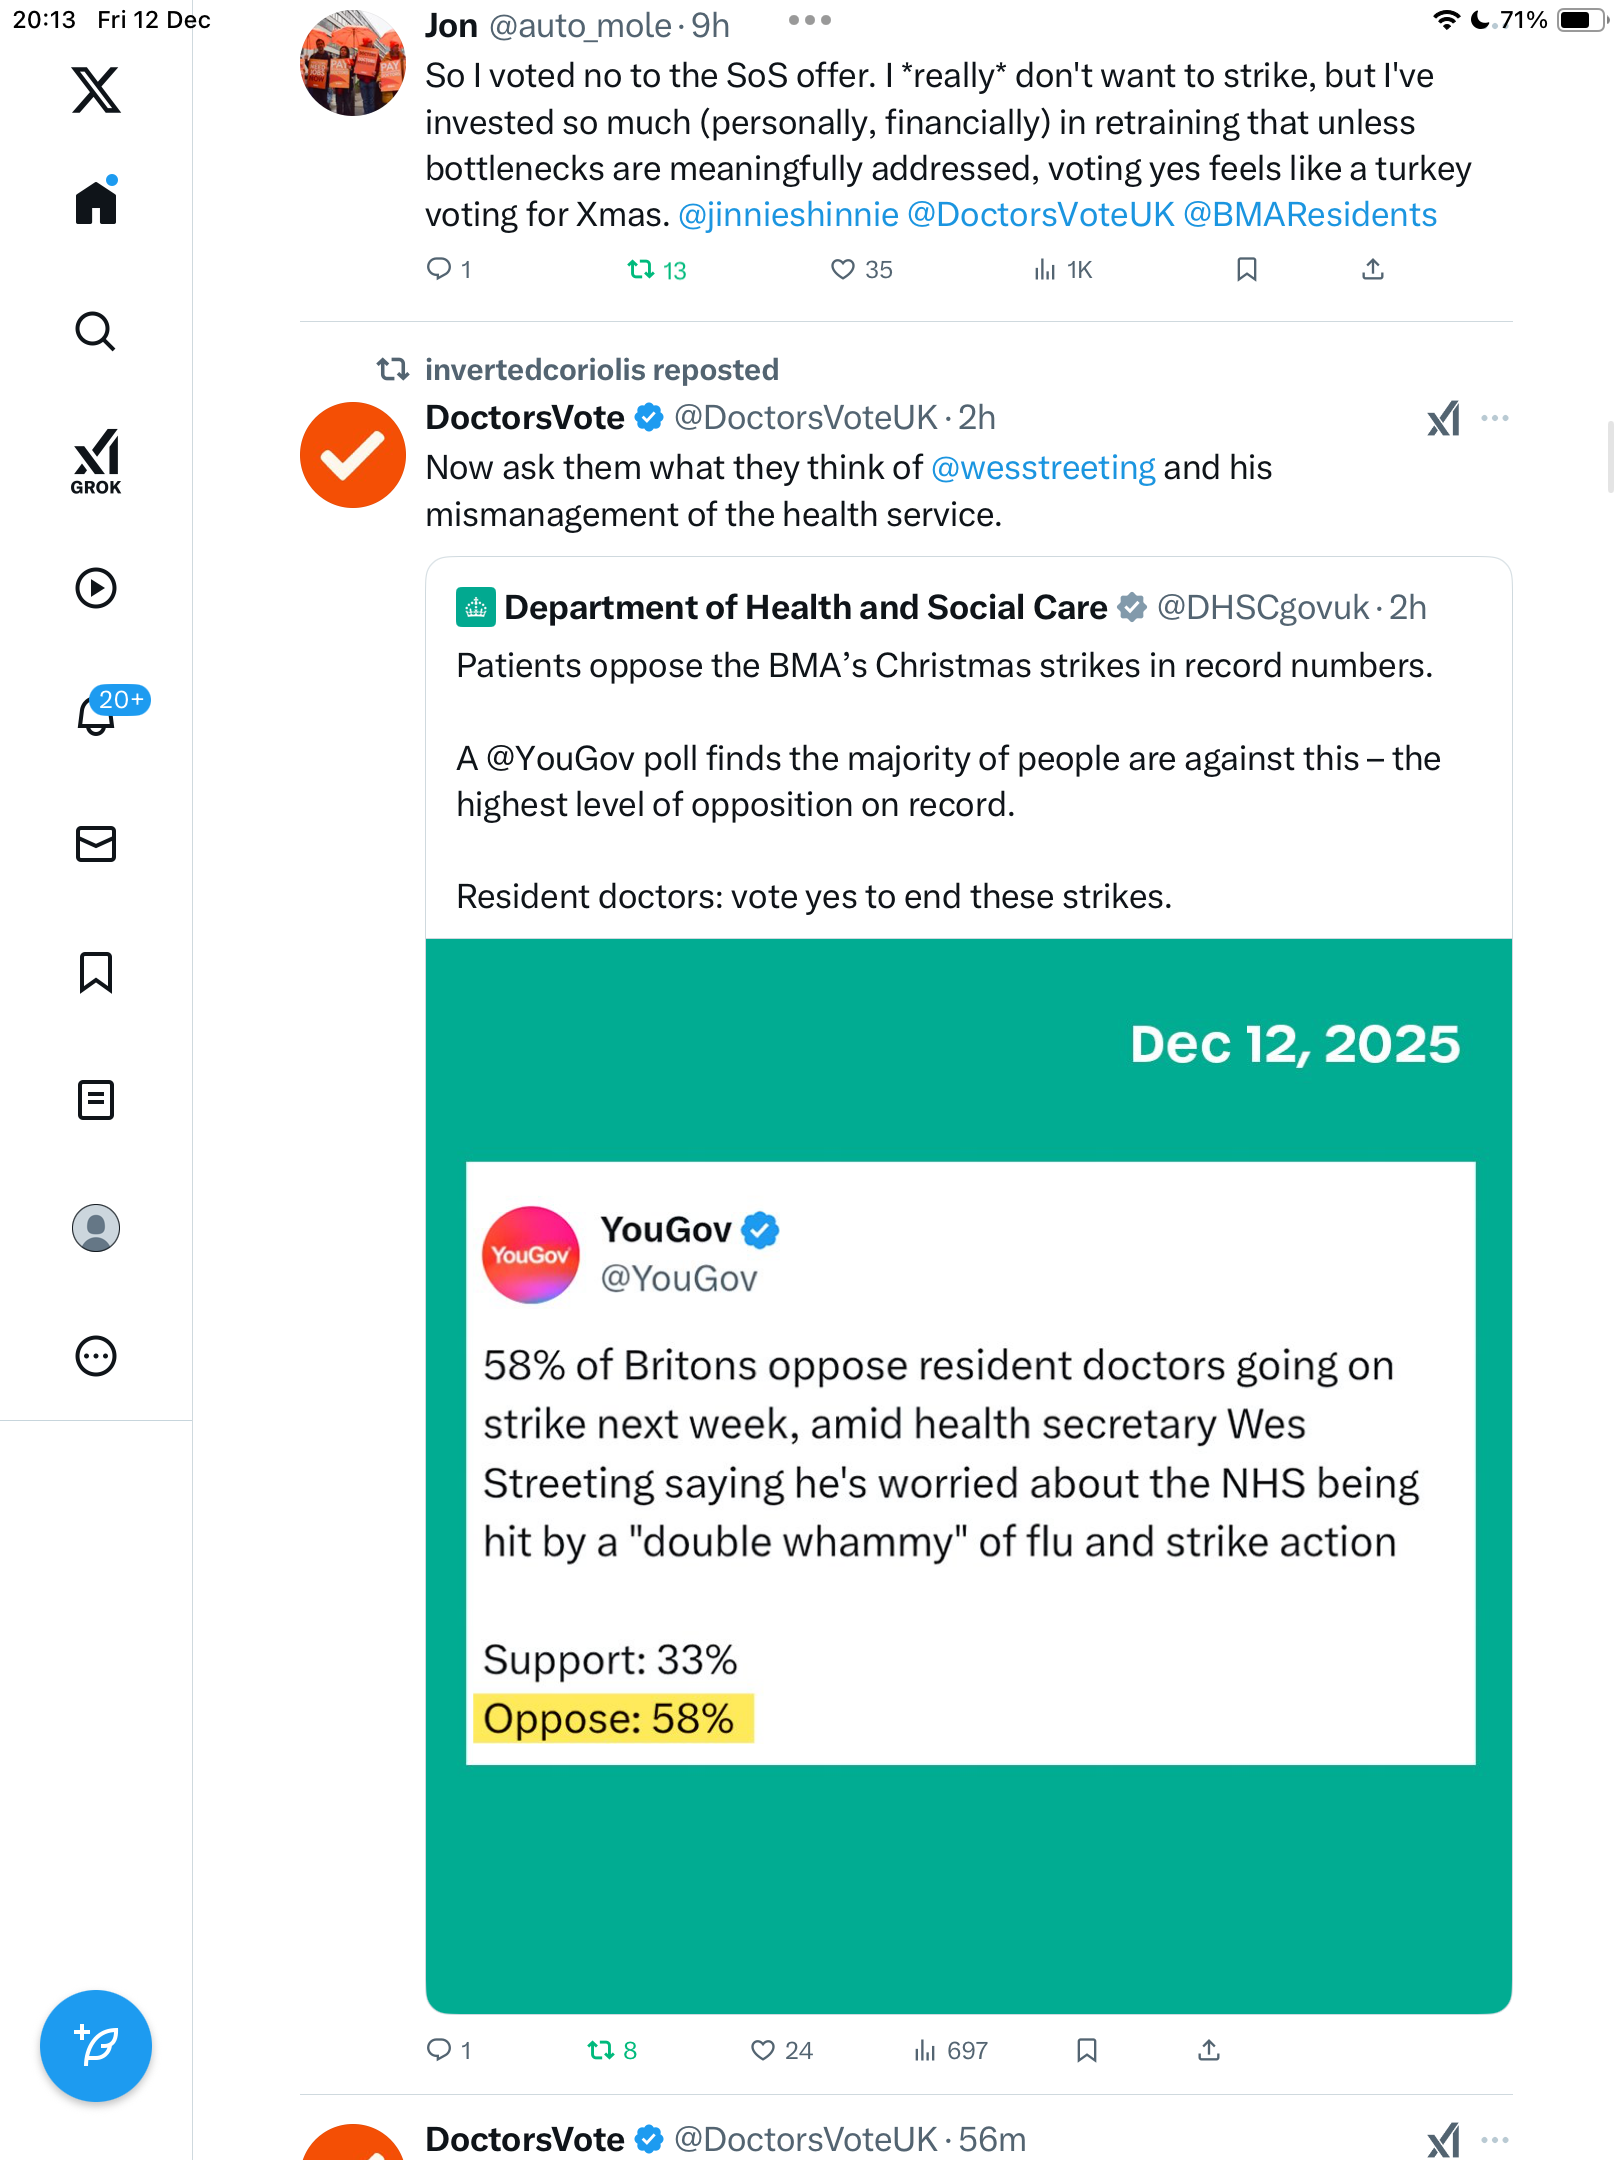
Task: Like the DoctorsVote post with 24 likes
Action: [763, 2051]
